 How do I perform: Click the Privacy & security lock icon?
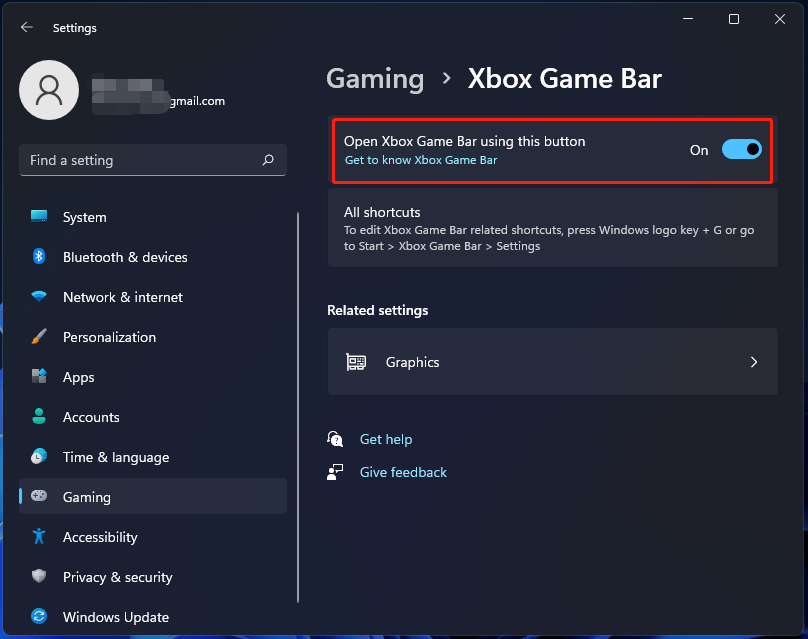click(40, 577)
